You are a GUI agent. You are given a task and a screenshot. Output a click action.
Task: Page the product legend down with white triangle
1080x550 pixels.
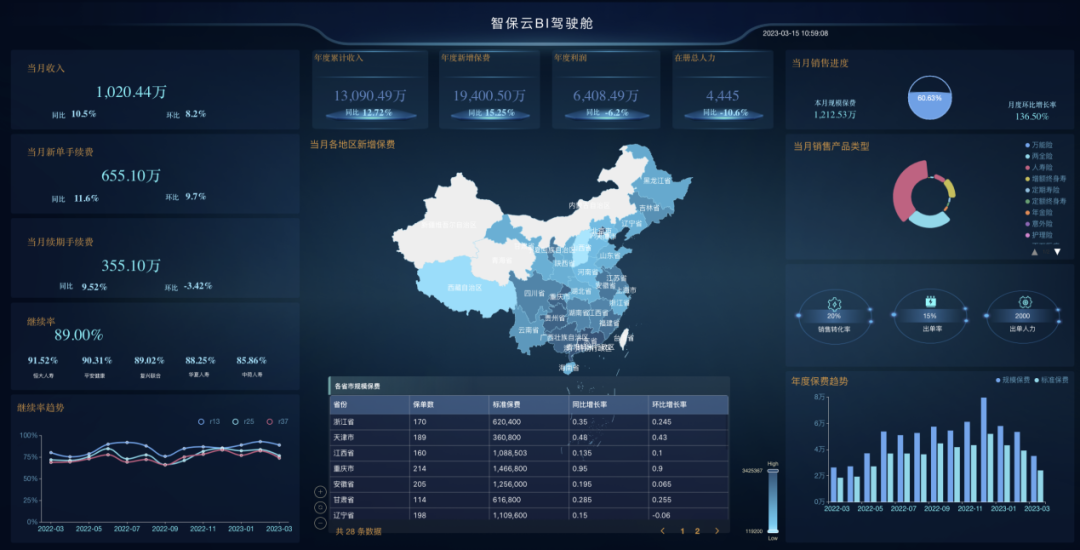coord(1057,252)
